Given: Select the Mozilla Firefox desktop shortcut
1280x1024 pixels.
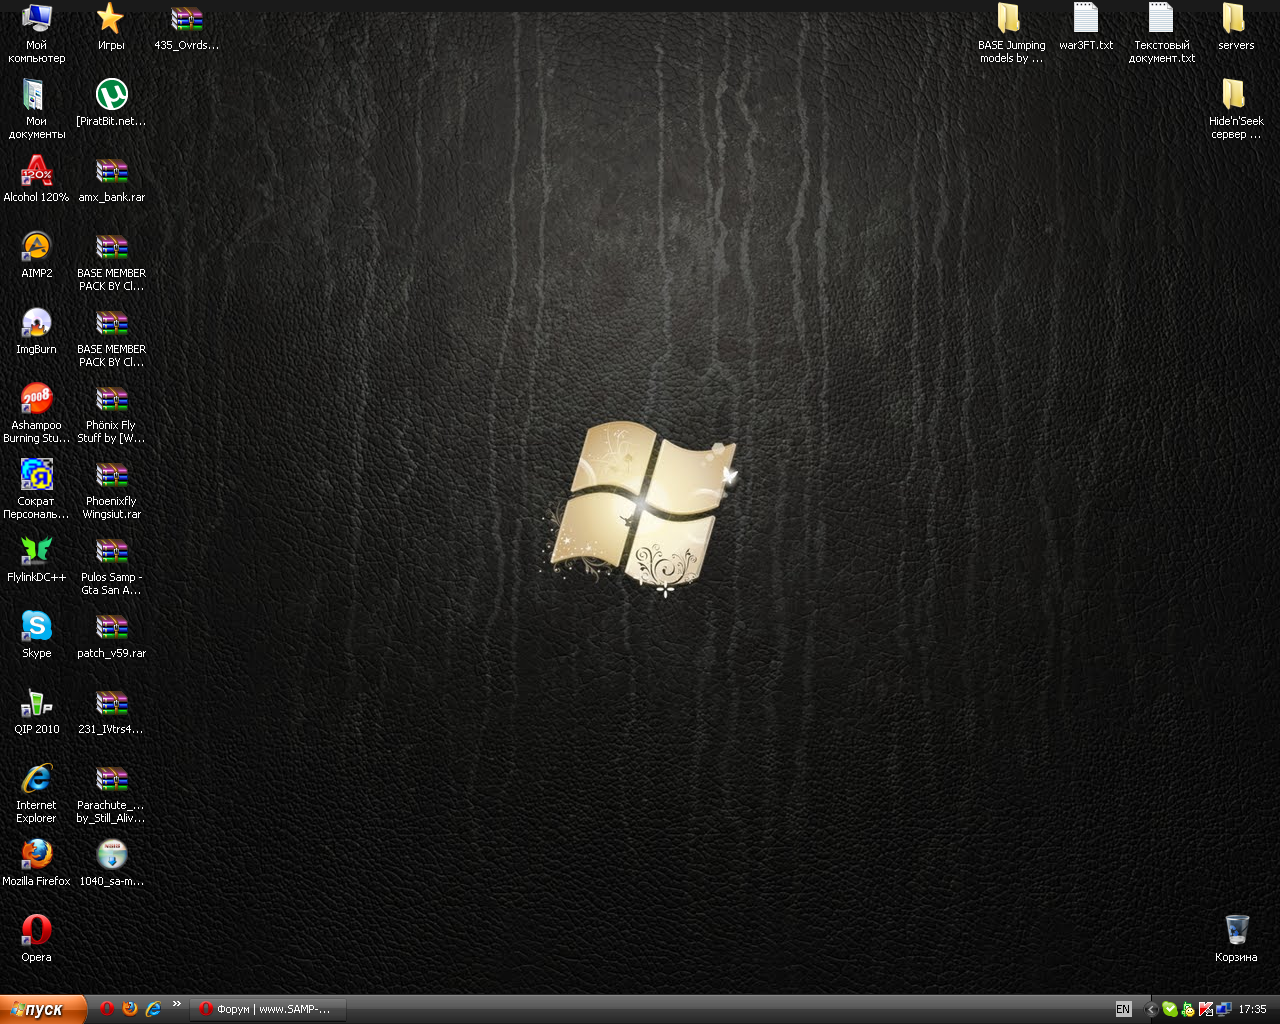Looking at the screenshot, I should [37, 863].
